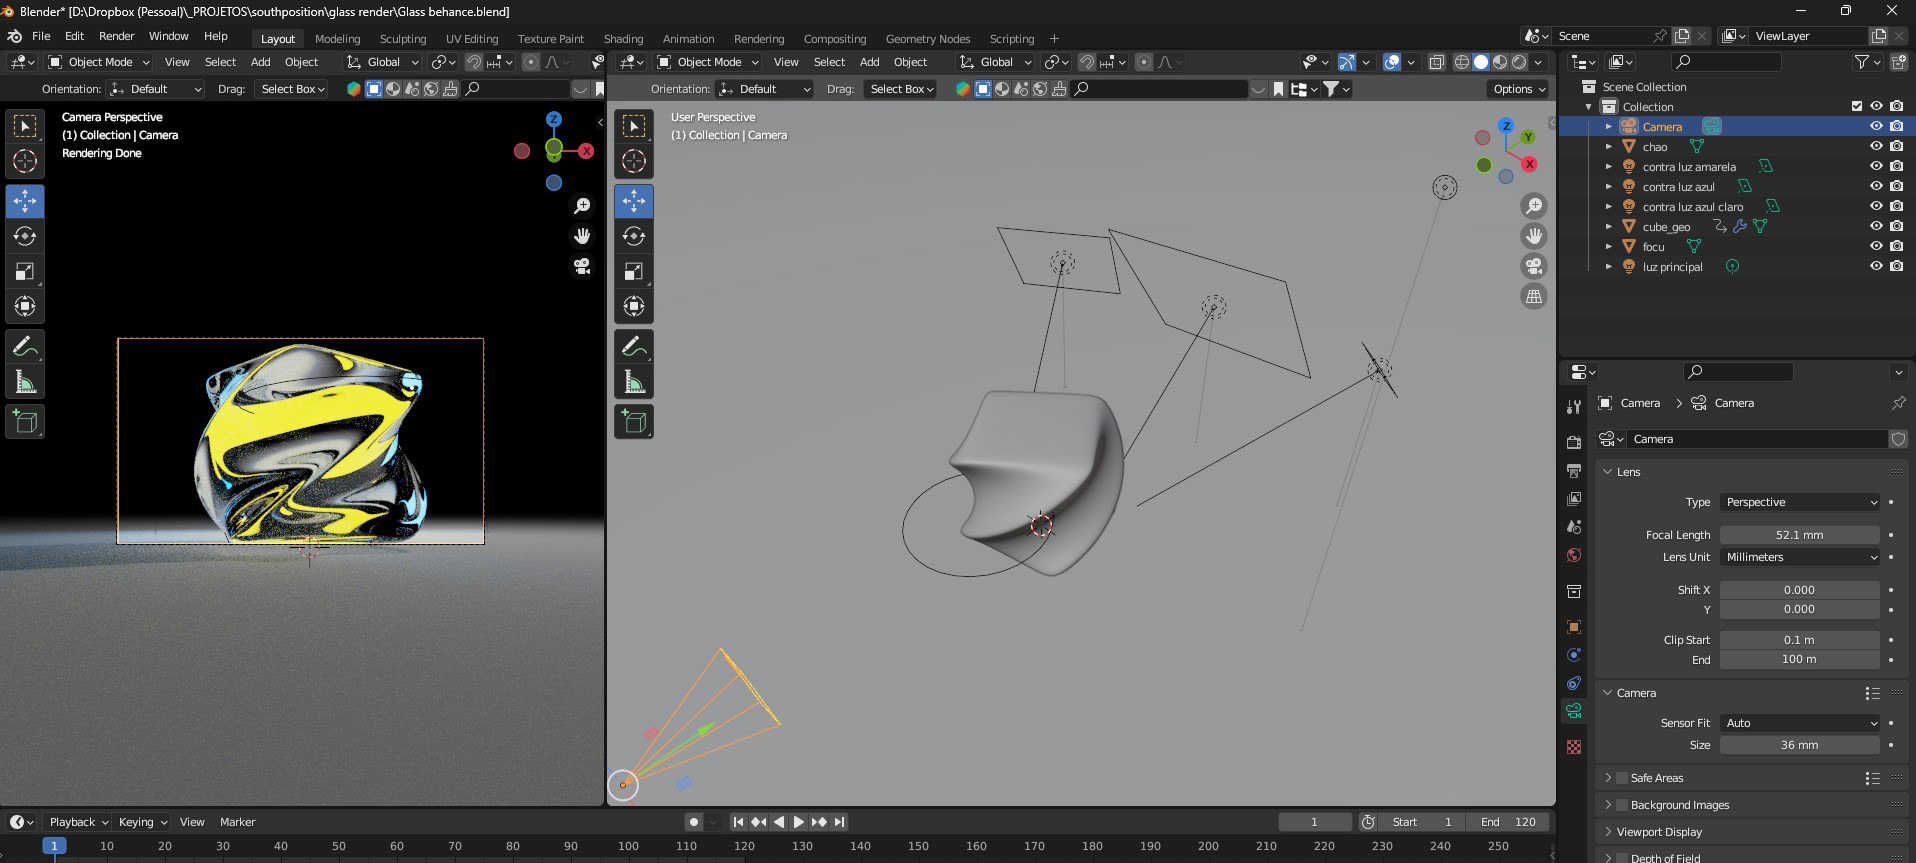
Task: Switch to the Geometry Nodes workspace tab
Action: (928, 39)
